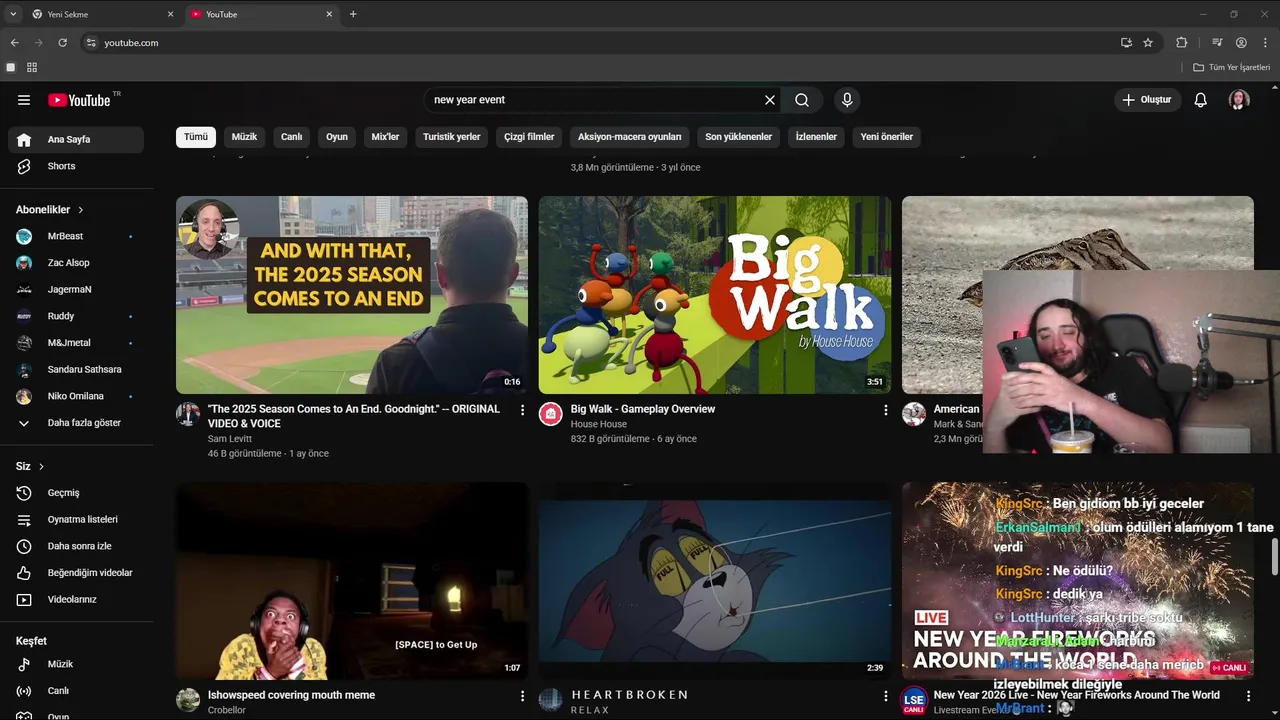The height and width of the screenshot is (720, 1280).
Task: Open Ruddy channel in subscriptions
Action: [x=76, y=316]
